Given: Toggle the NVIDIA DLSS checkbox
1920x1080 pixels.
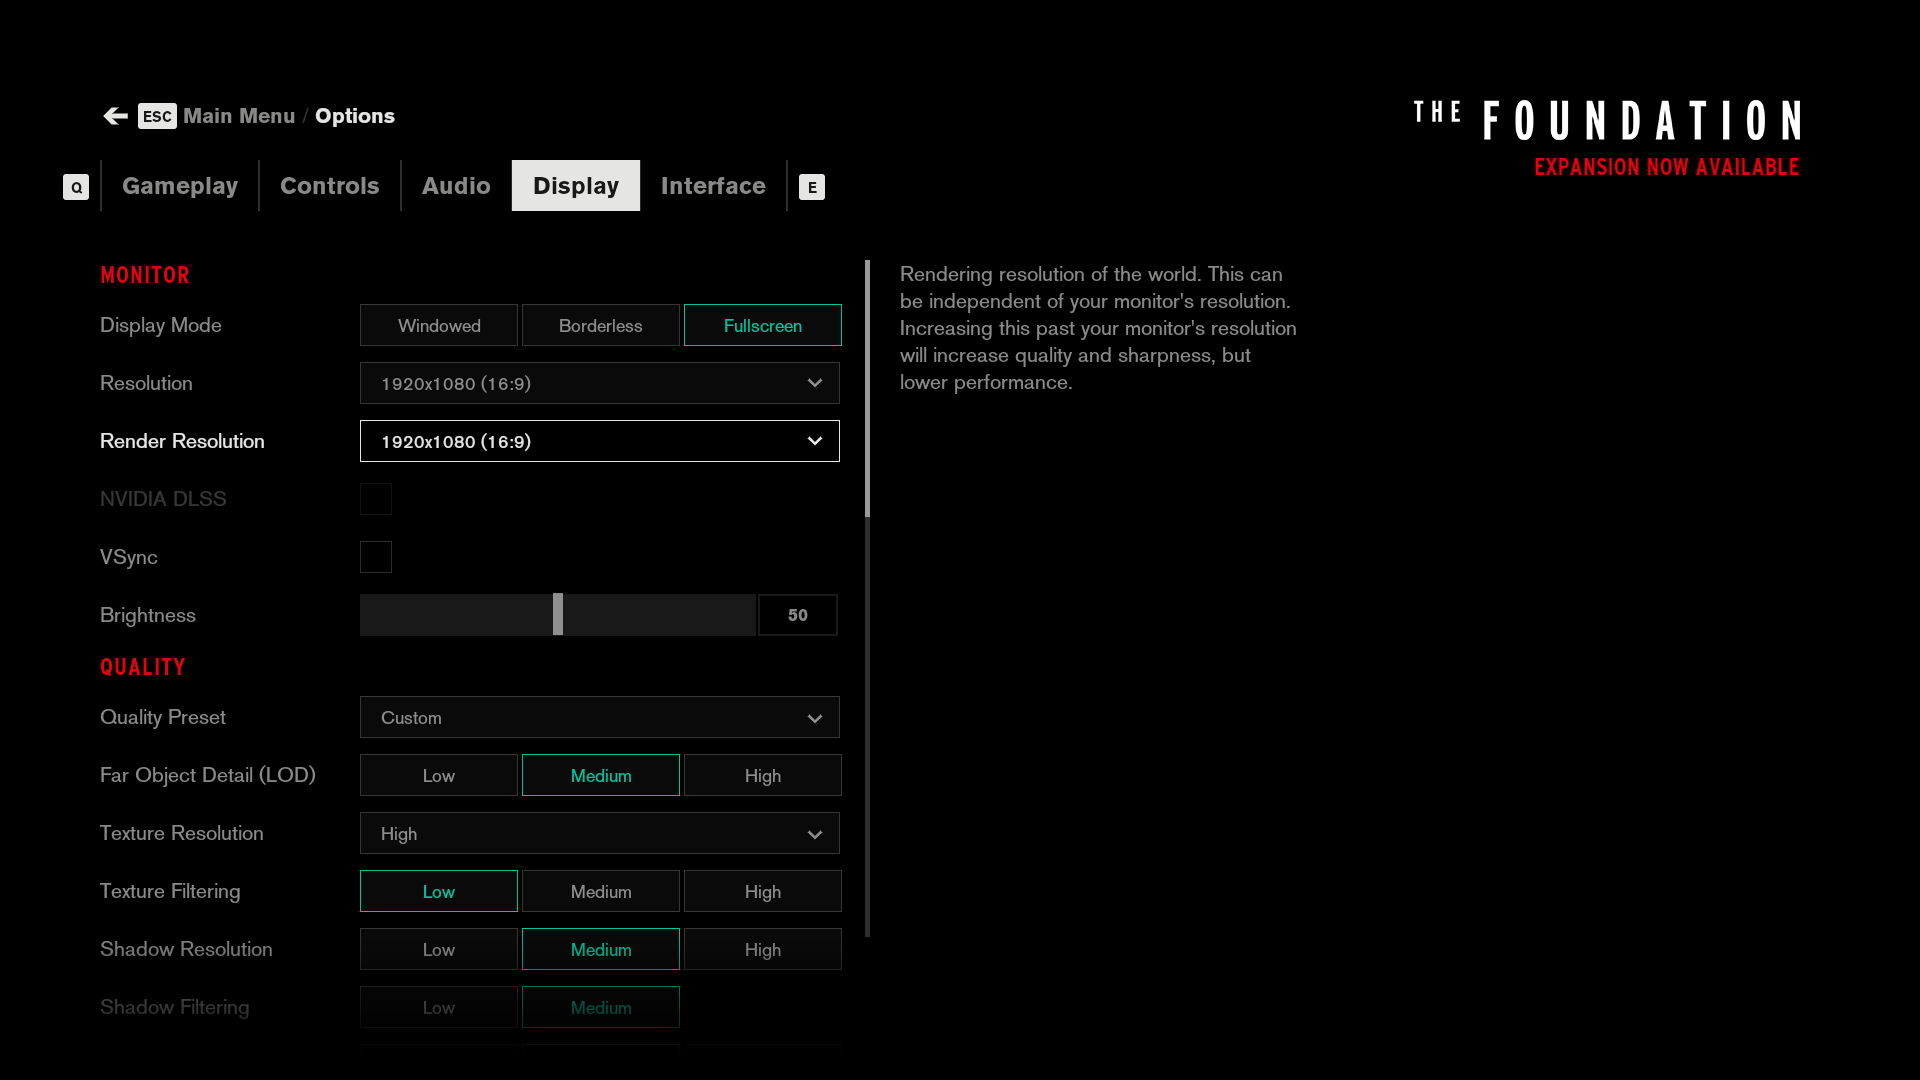Looking at the screenshot, I should tap(376, 499).
